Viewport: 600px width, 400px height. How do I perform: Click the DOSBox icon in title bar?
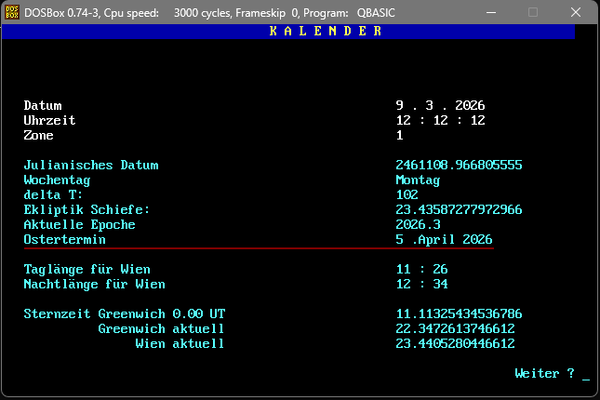tap(11, 11)
